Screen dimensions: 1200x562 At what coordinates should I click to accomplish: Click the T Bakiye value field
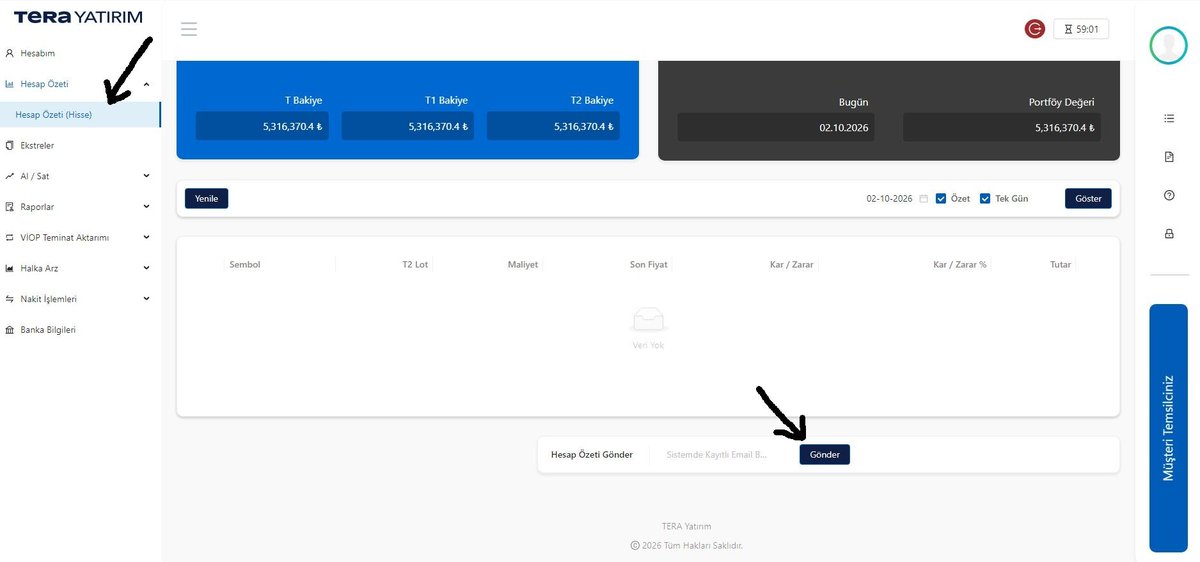263,126
